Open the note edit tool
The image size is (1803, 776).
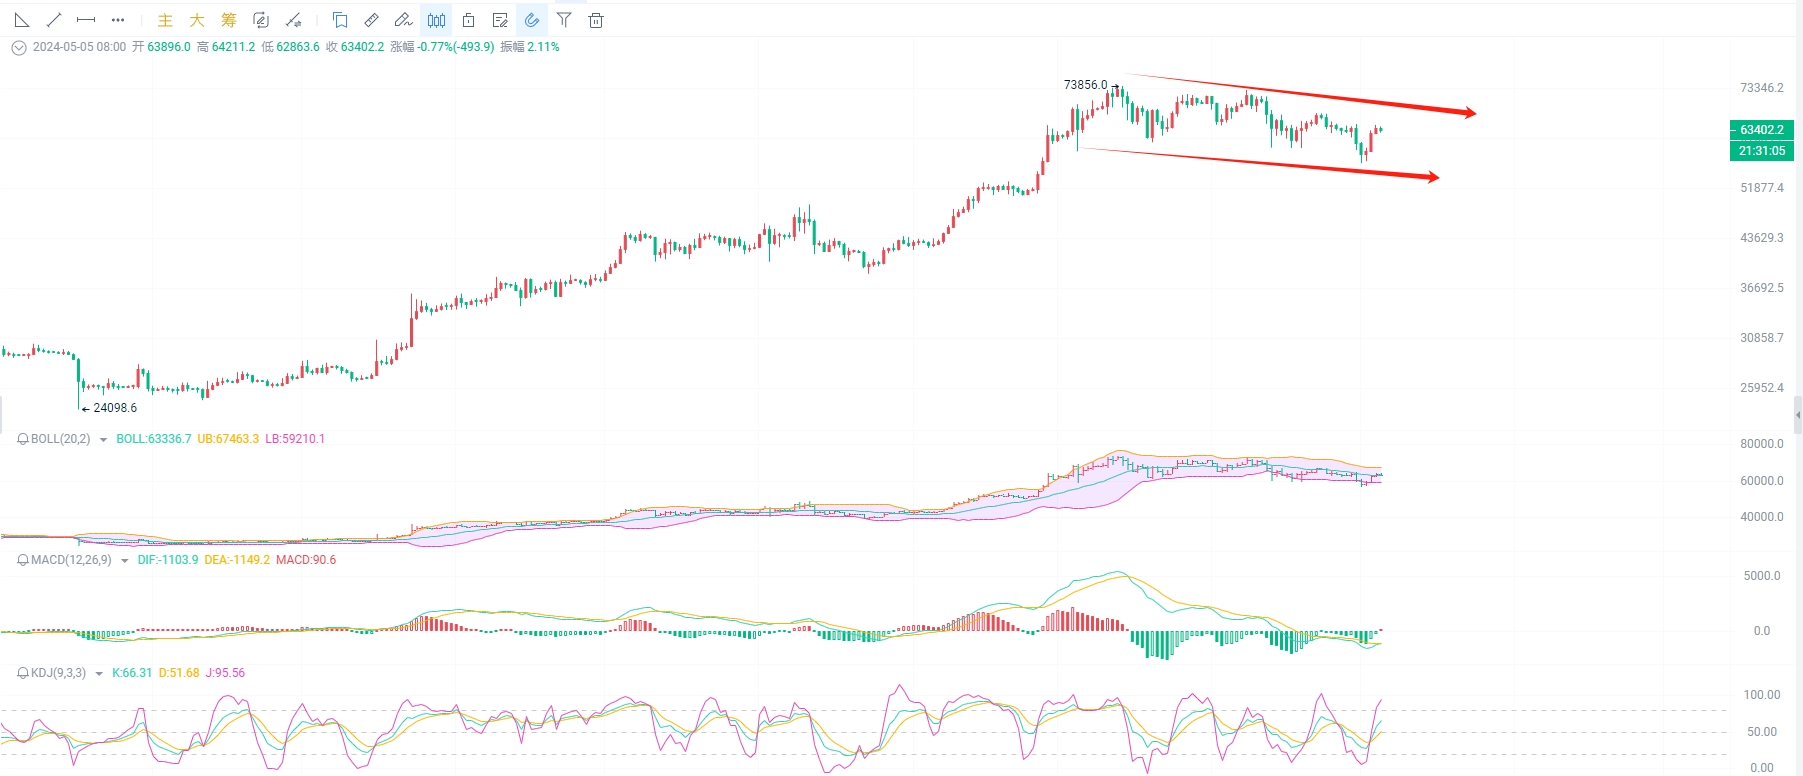point(500,20)
